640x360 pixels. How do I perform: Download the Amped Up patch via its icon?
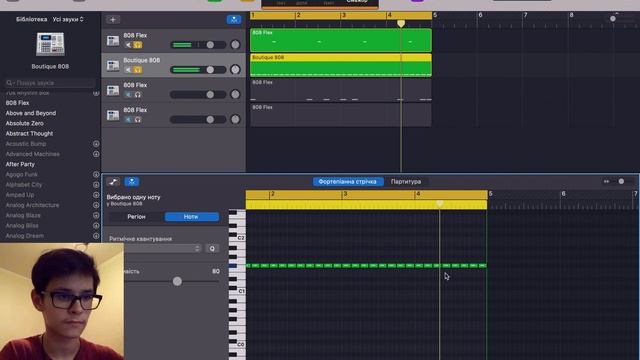[x=96, y=195]
